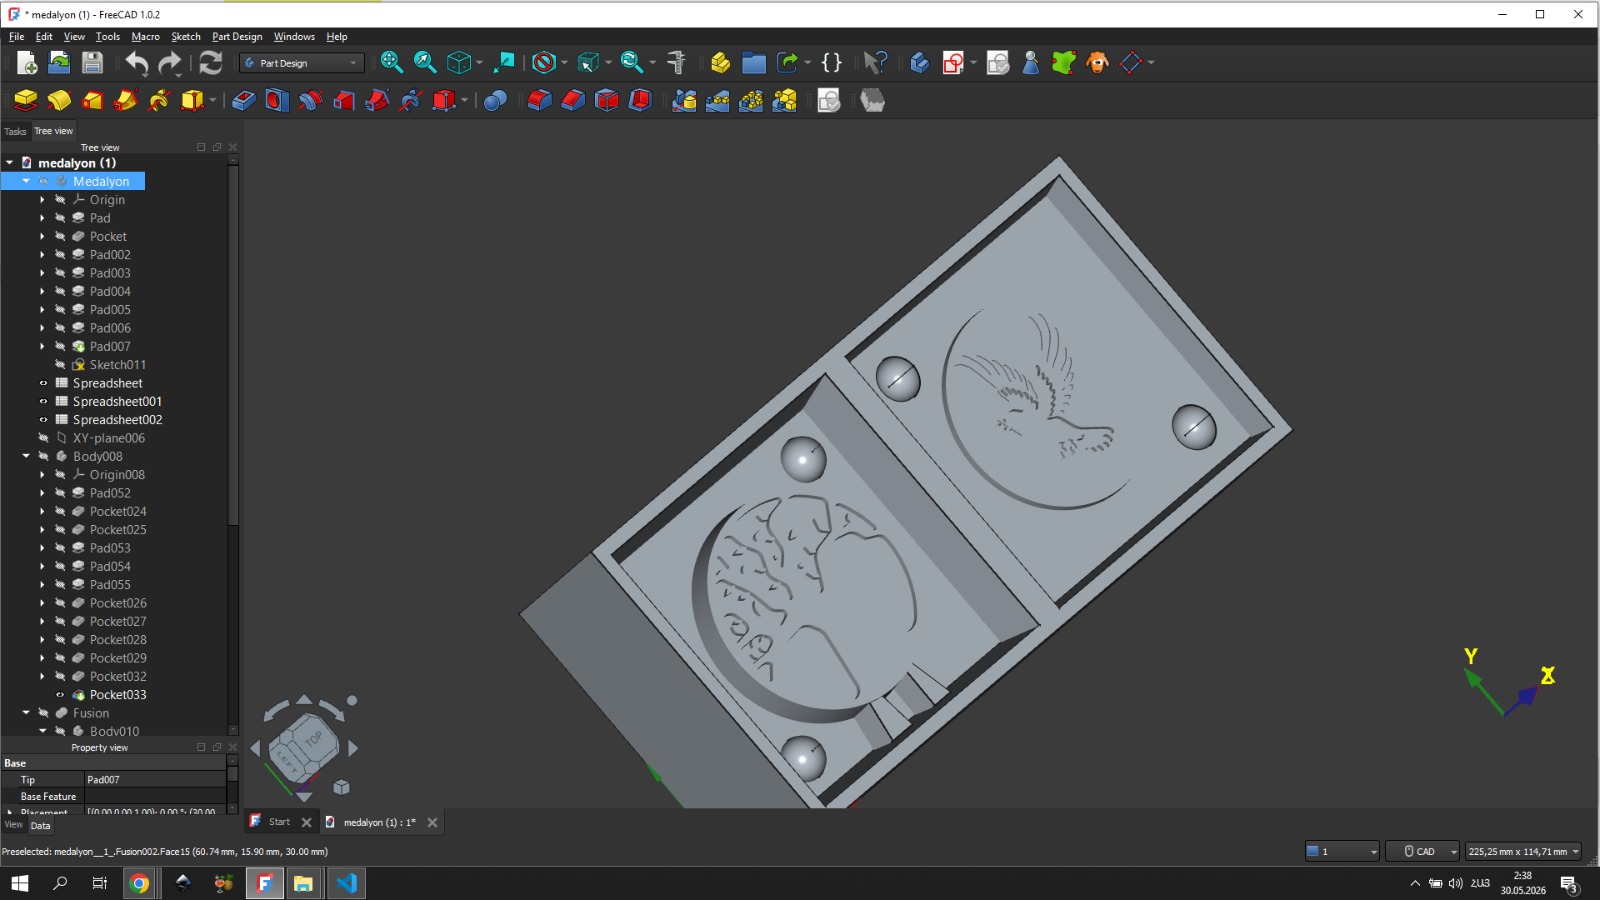Toggle visibility of Sketch011
Image resolution: width=1600 pixels, height=900 pixels.
[x=60, y=365]
